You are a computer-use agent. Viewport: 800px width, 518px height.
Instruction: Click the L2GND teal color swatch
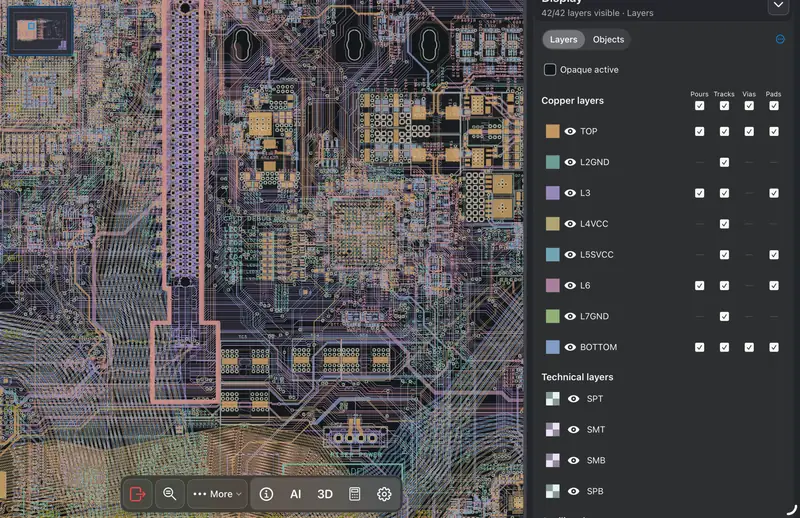tap(553, 162)
